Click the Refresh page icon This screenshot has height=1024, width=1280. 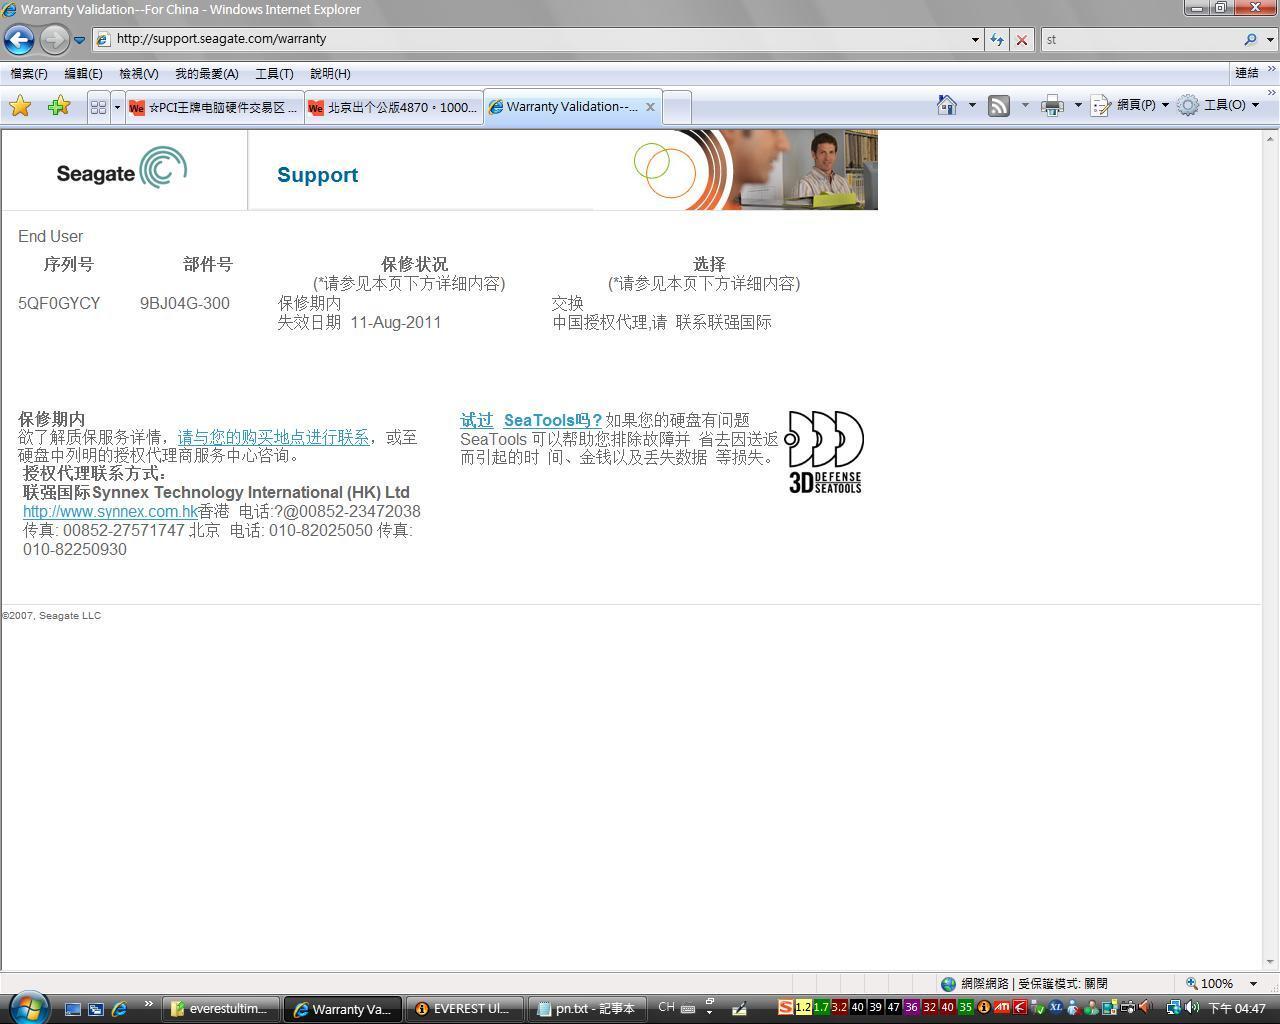(x=997, y=40)
